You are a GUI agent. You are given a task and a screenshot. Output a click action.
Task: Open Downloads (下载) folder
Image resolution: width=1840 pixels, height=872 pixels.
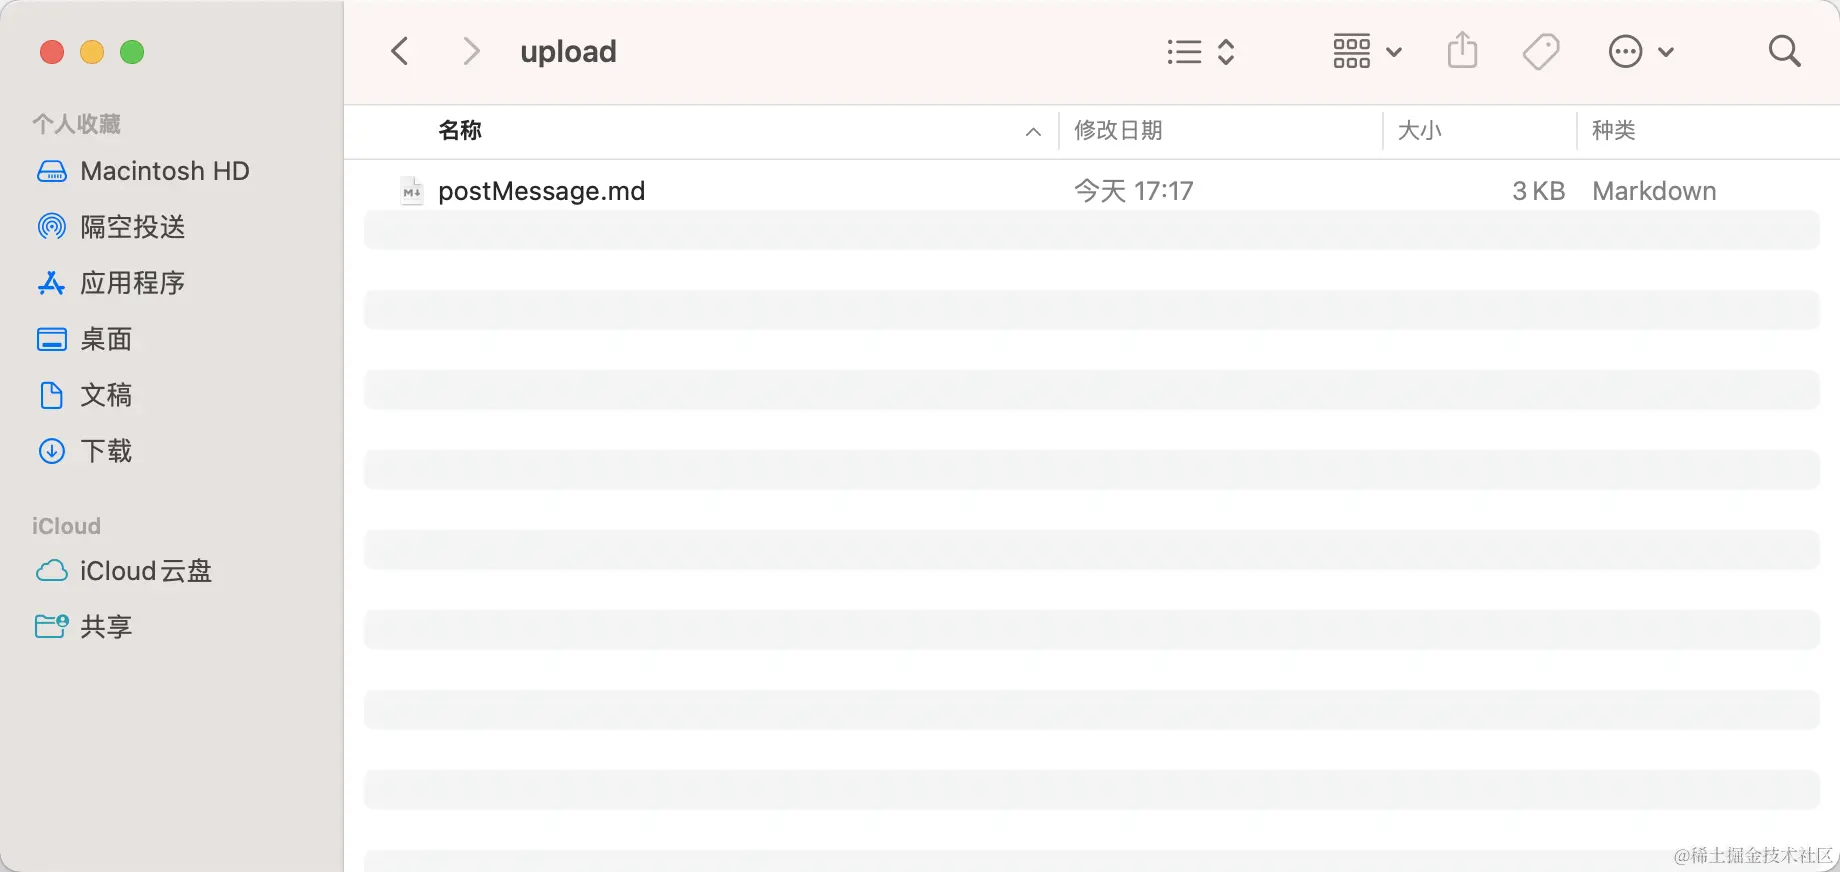pos(105,451)
